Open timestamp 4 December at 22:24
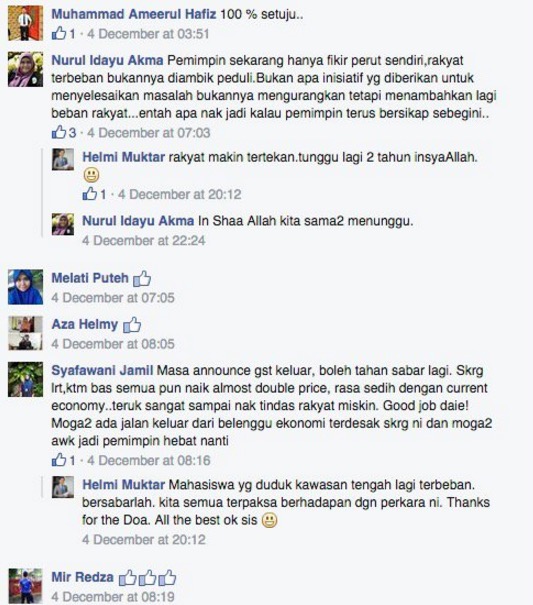Screen dimensions: 533x605 pyautogui.click(x=144, y=240)
